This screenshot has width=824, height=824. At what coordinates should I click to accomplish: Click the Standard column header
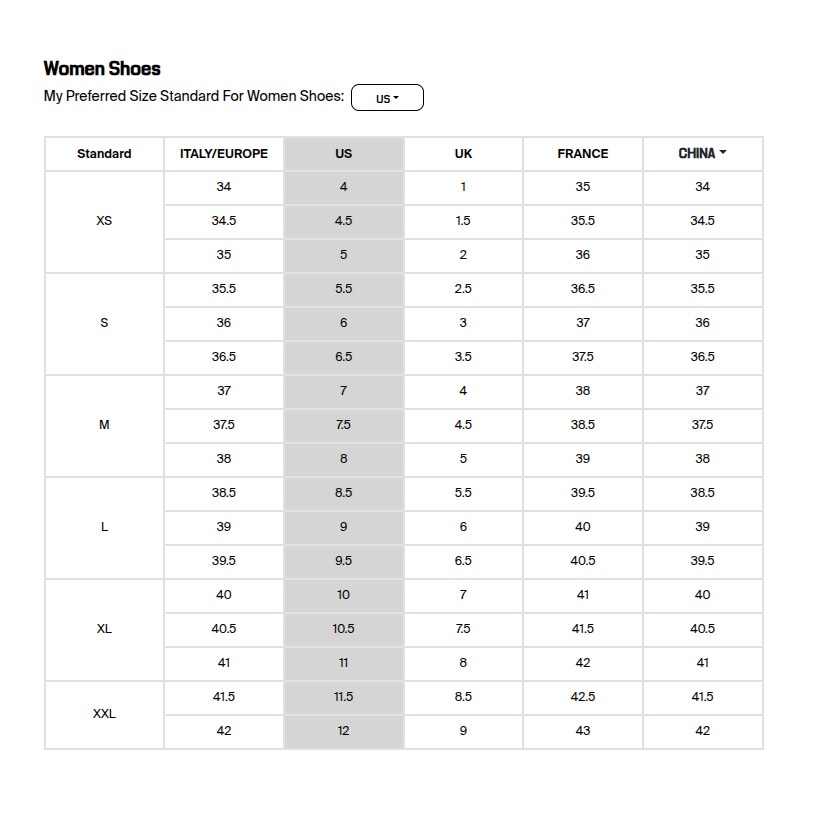104,154
